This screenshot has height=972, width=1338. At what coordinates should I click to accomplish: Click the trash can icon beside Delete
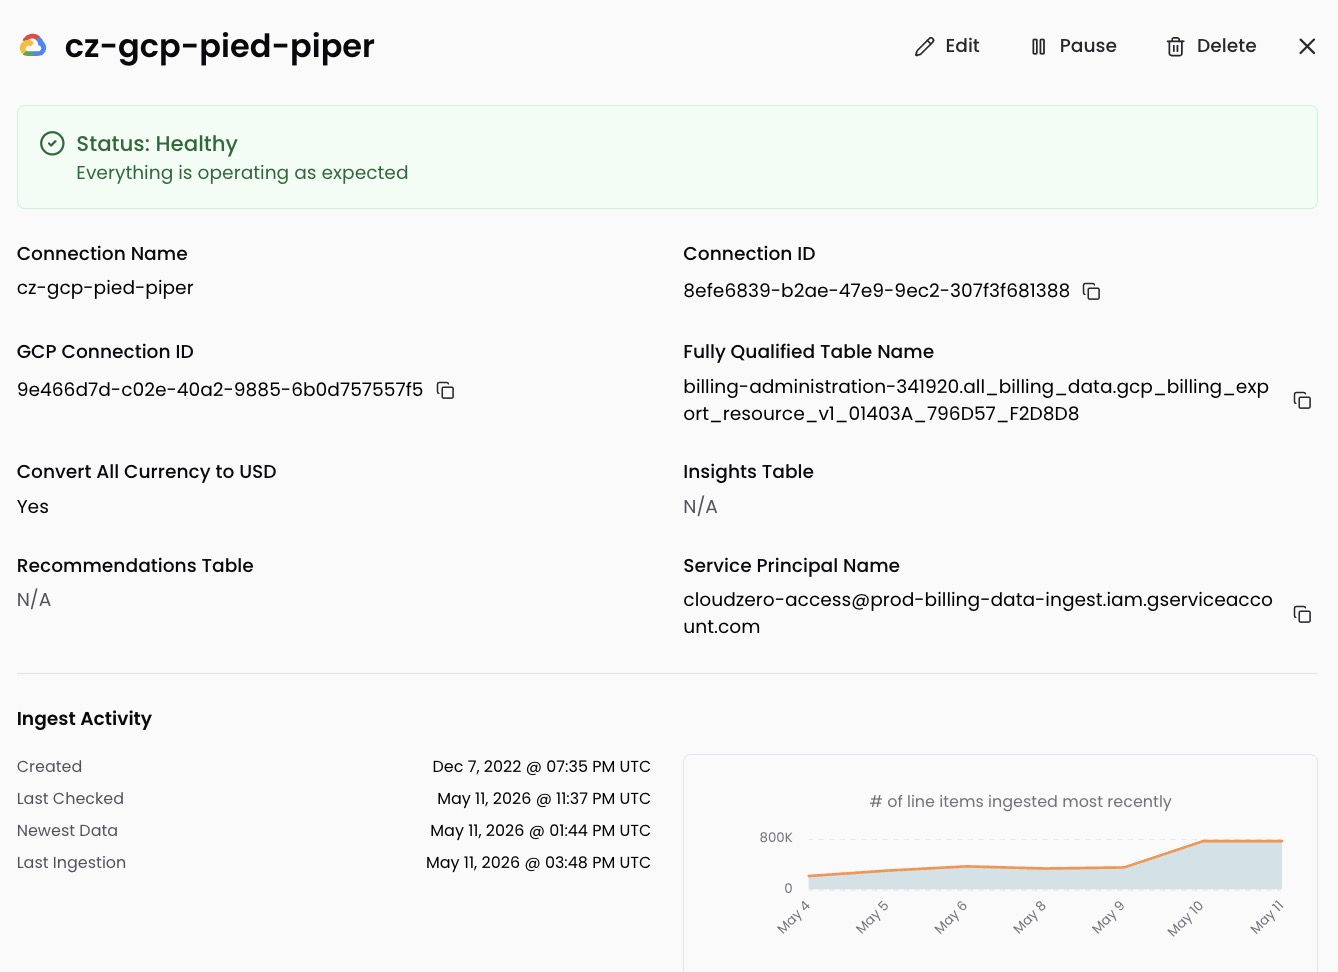[1176, 47]
